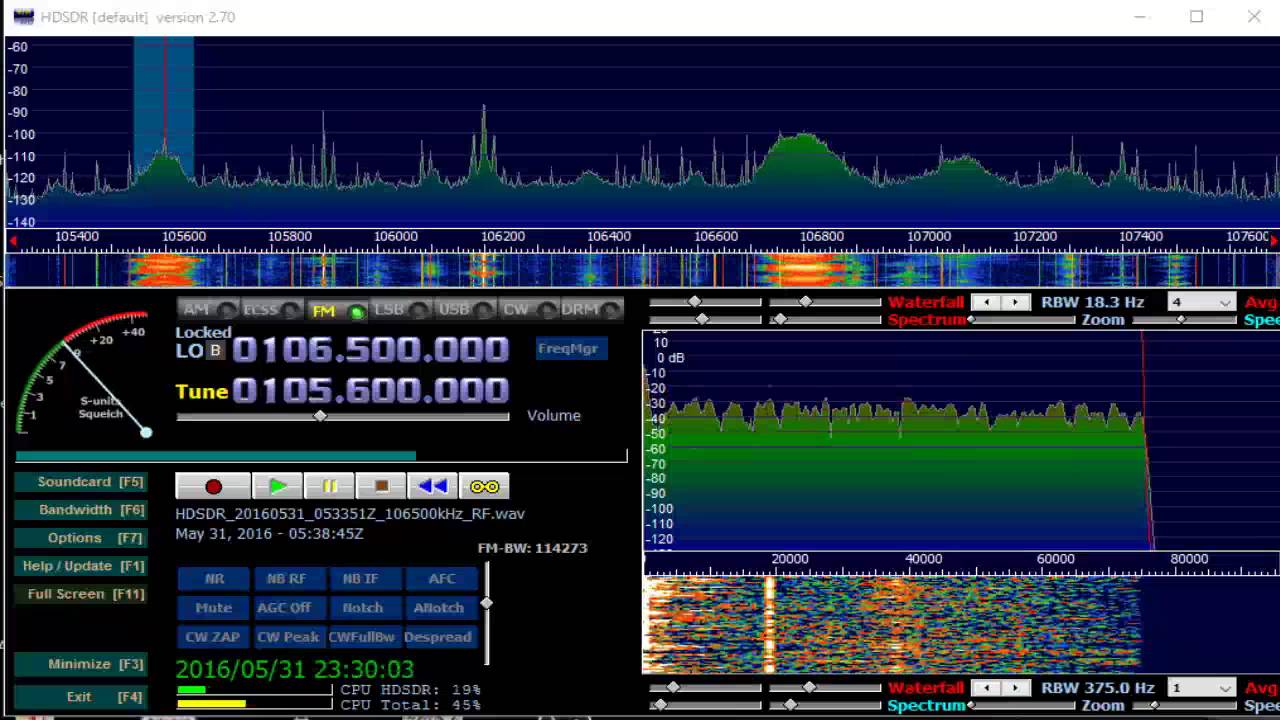
Task: Click upper RBW 18.3 Hz right arrow
Action: 1016,302
